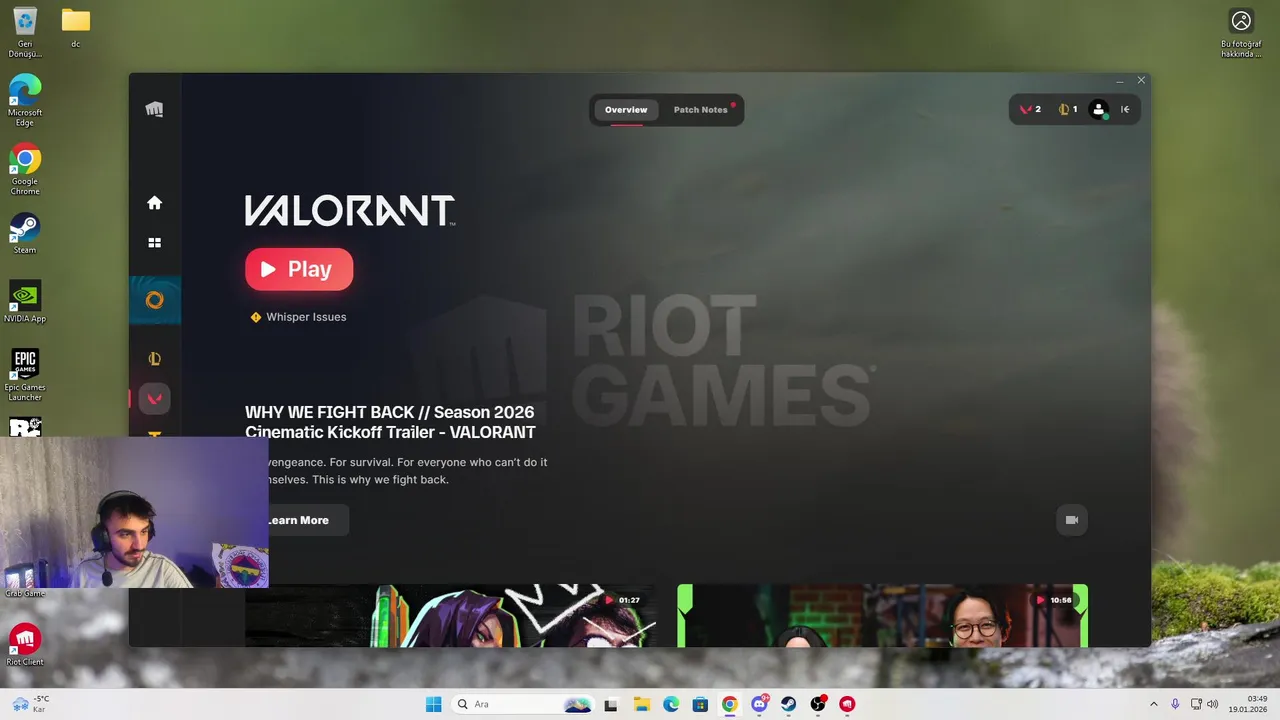Screen dimensions: 1280x720
Task: Open Discord from the taskbar
Action: [759, 704]
